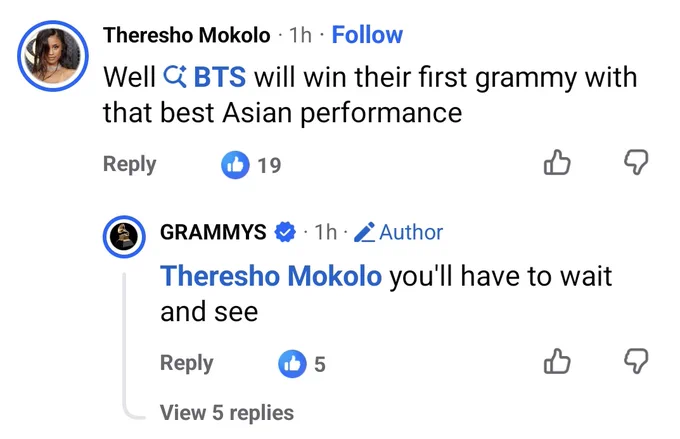Open the BTS search magnifier icon
Image resolution: width=680 pixels, height=439 pixels.
tap(175, 76)
